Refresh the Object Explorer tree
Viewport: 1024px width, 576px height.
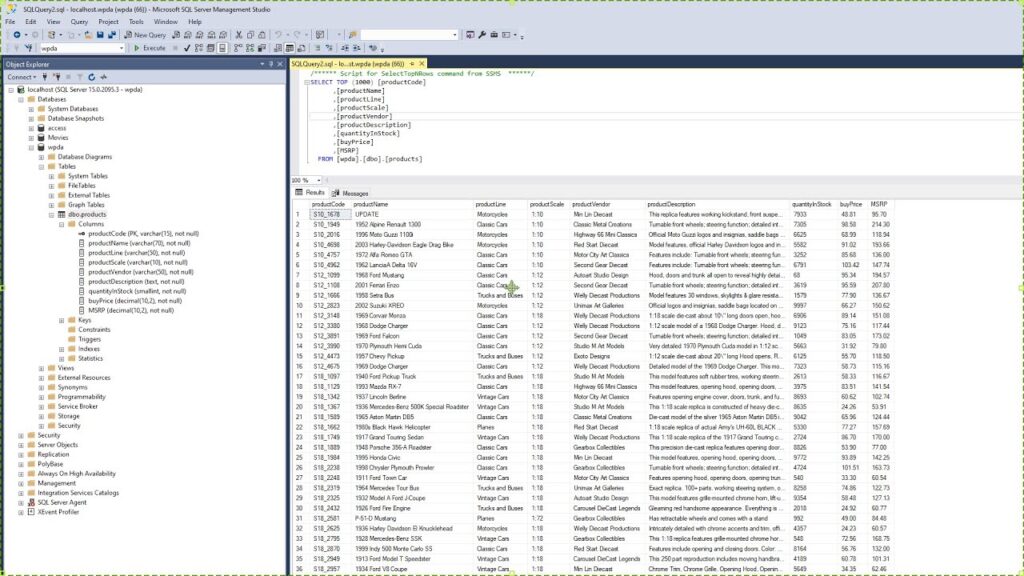[x=91, y=77]
